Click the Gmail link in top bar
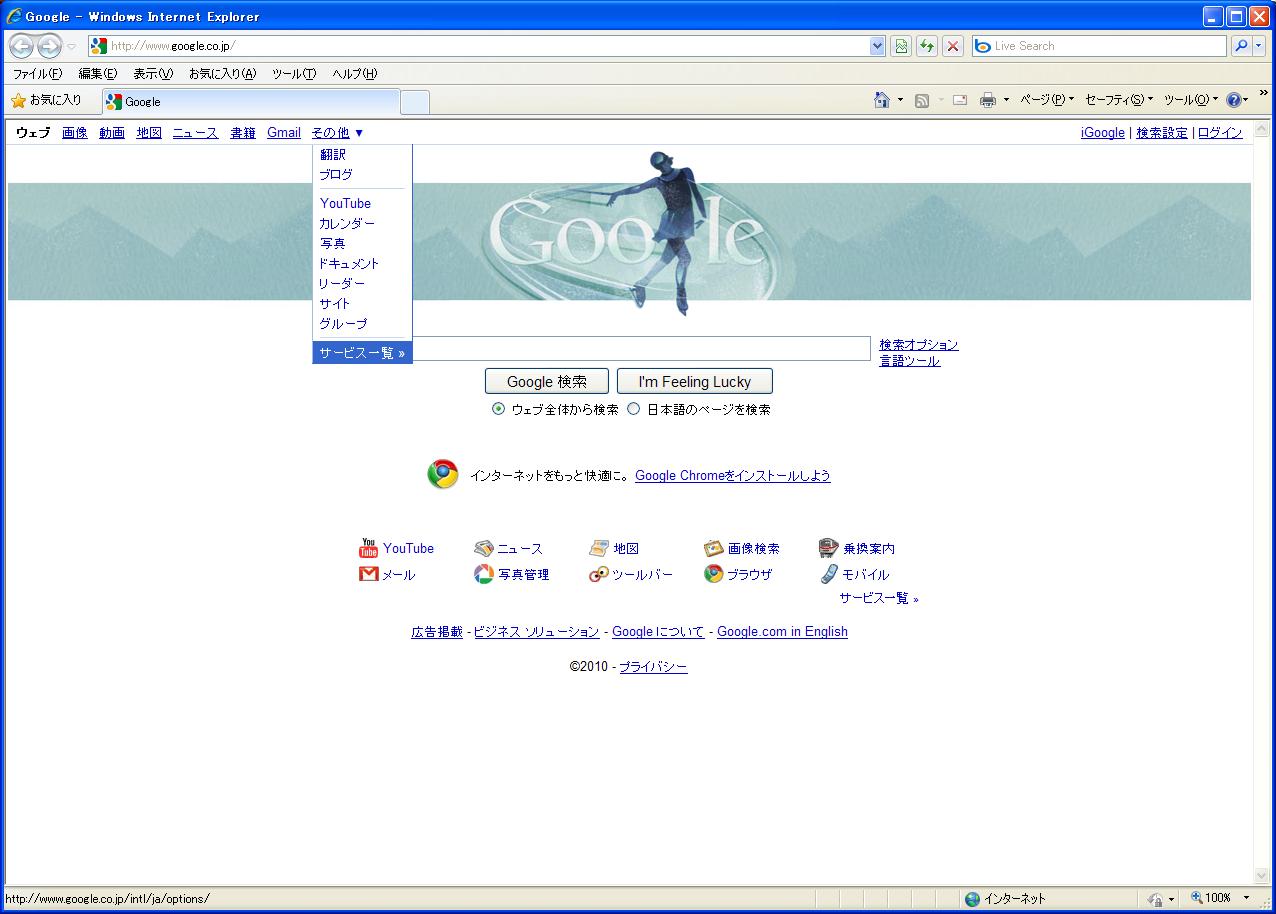 pos(284,132)
